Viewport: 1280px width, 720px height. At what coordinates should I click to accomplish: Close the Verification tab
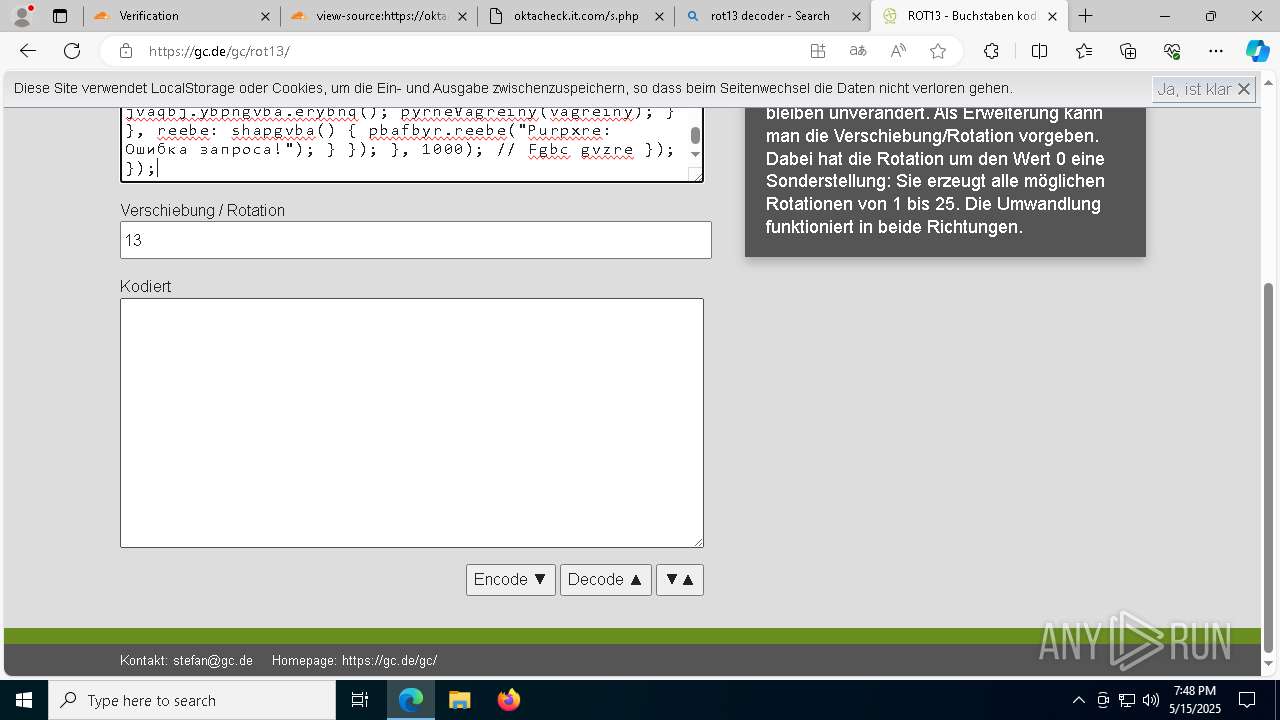265,16
